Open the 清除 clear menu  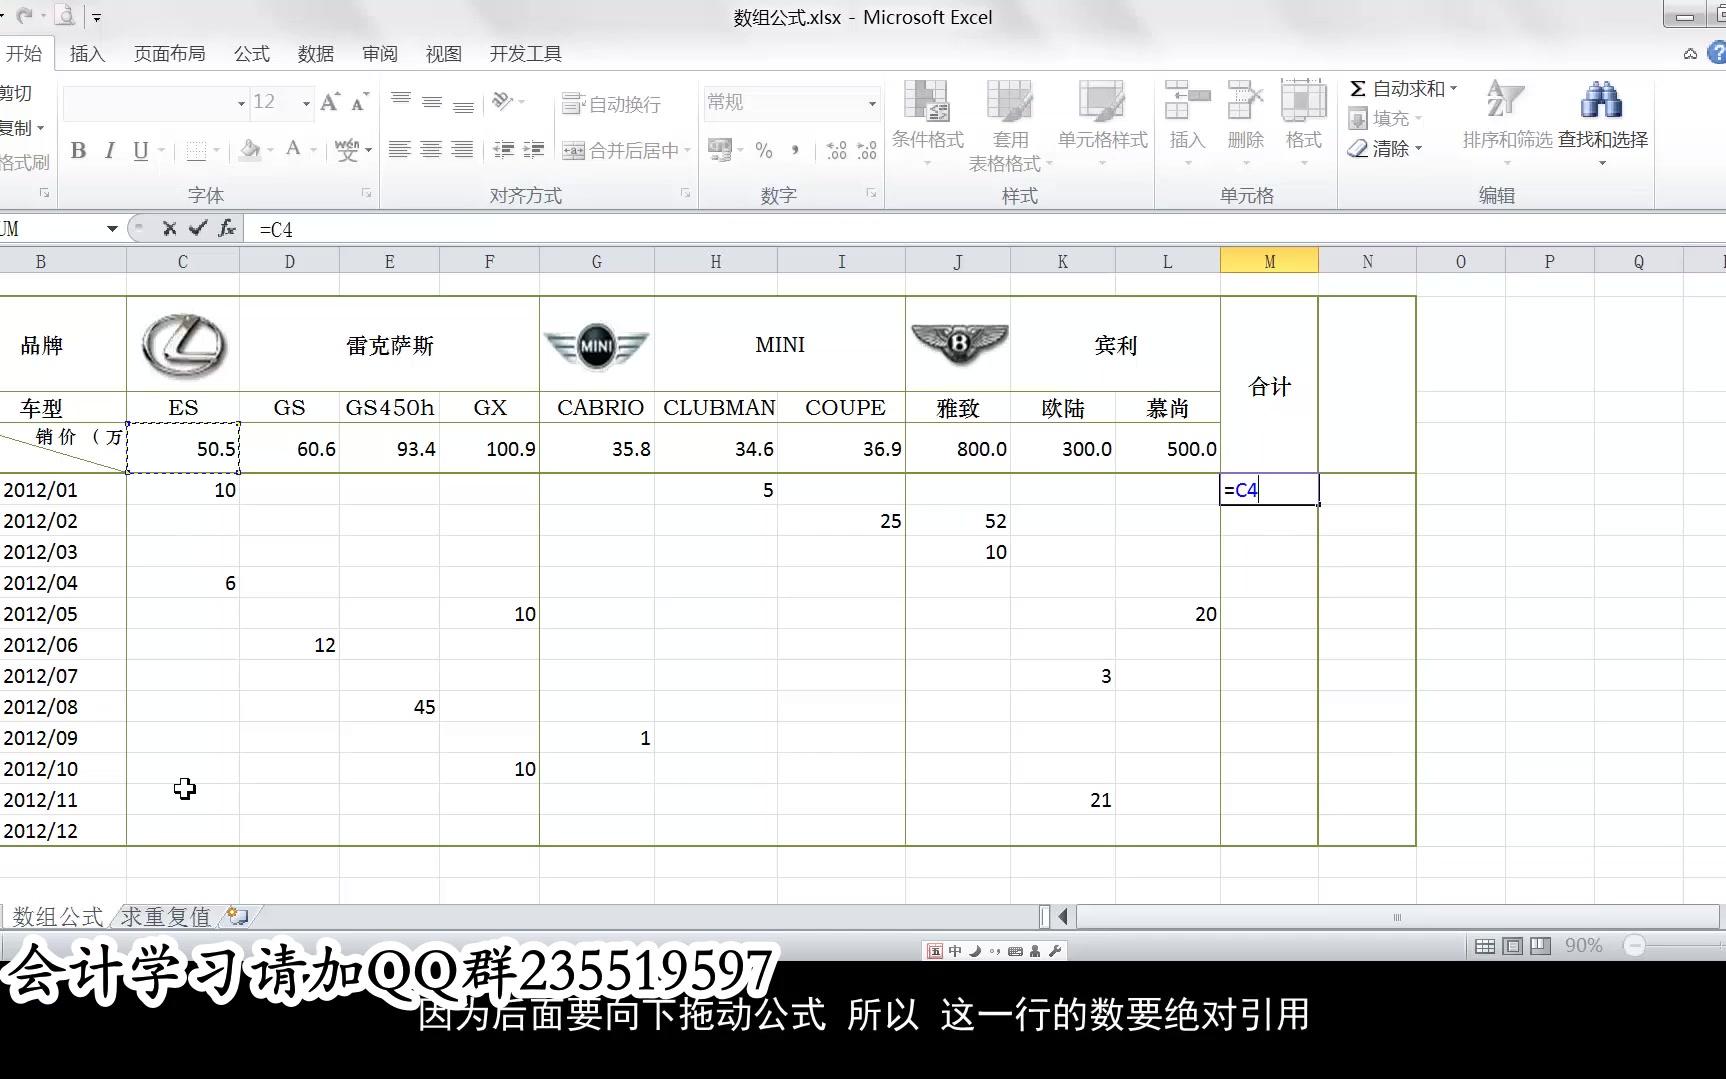point(1385,149)
